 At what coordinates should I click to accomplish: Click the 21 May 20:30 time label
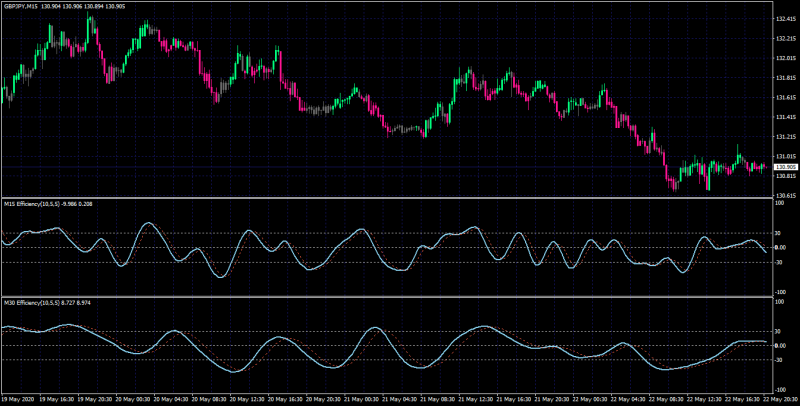click(552, 399)
